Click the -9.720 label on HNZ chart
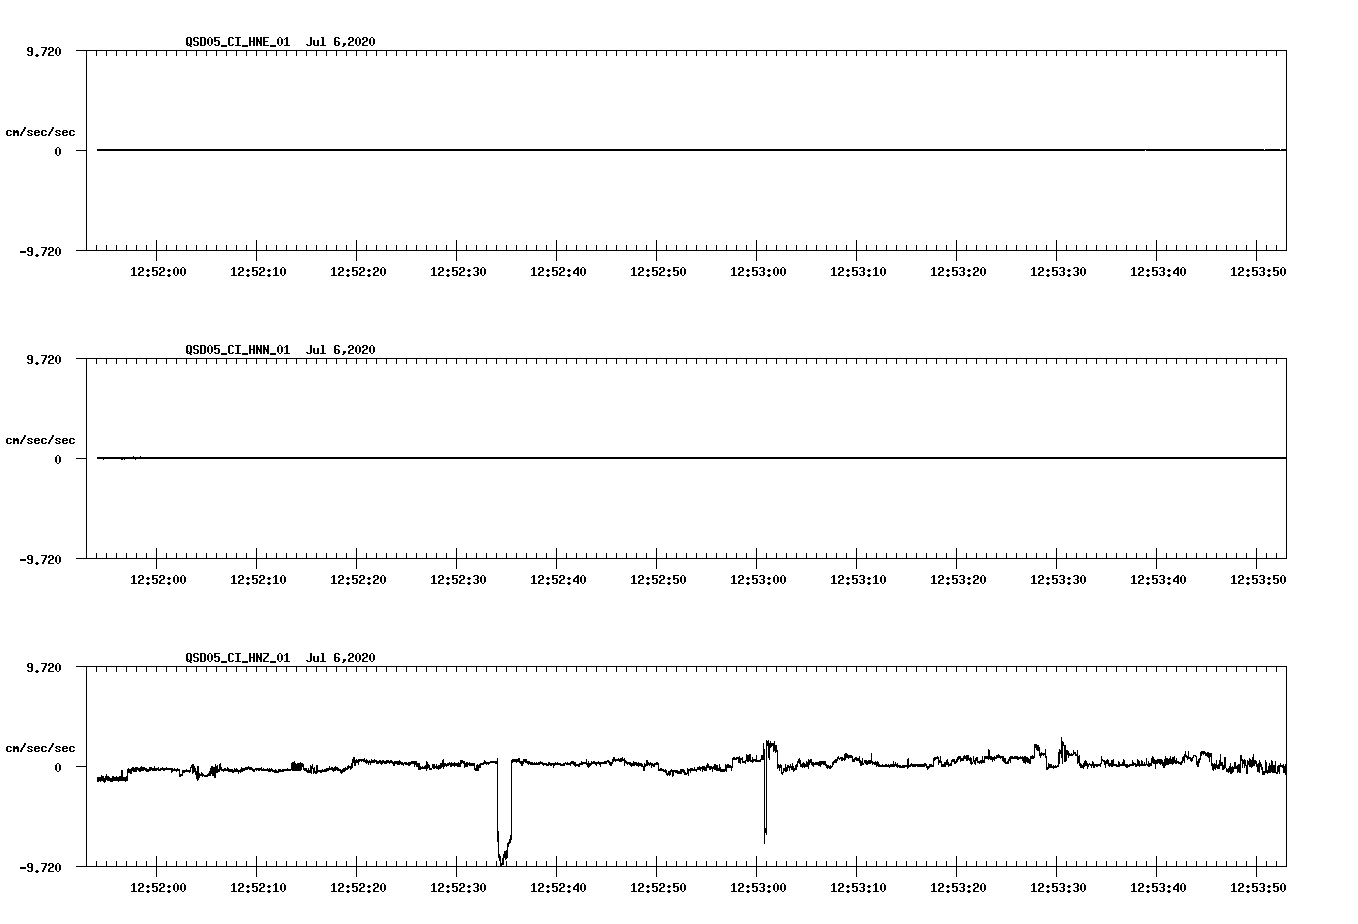 [40, 867]
